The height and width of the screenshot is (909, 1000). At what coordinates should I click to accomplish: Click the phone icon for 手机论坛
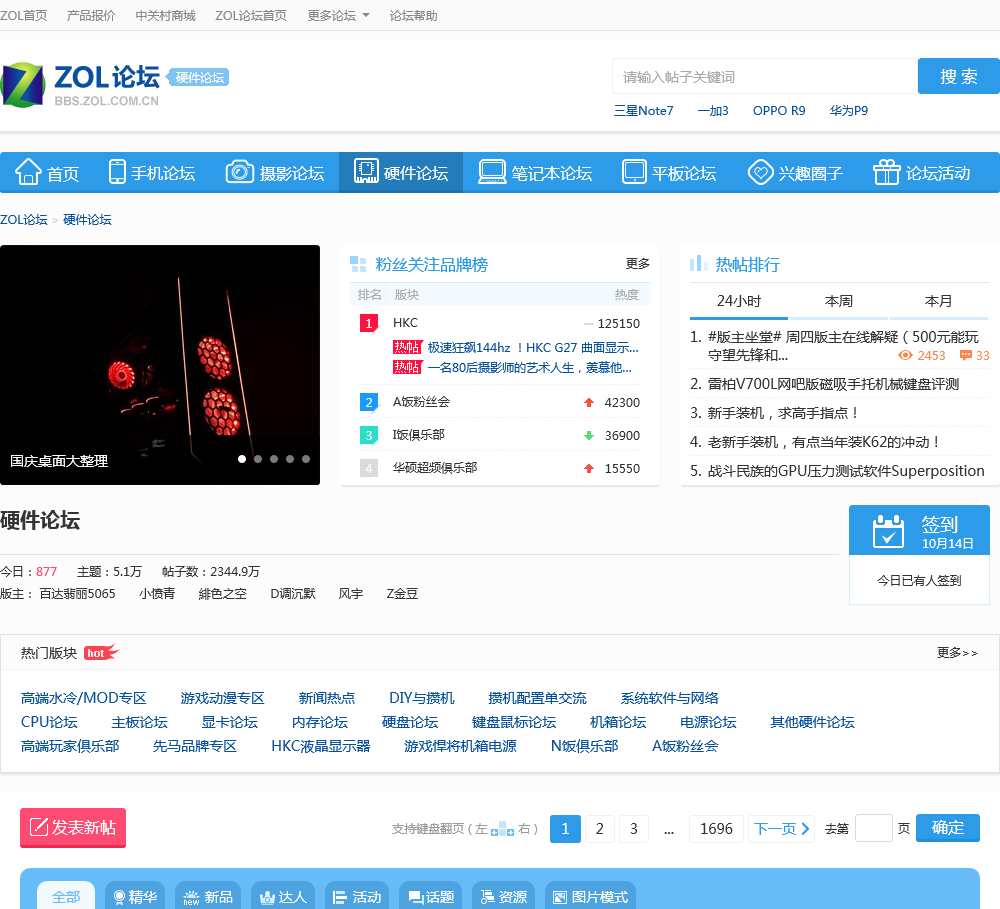coord(117,172)
